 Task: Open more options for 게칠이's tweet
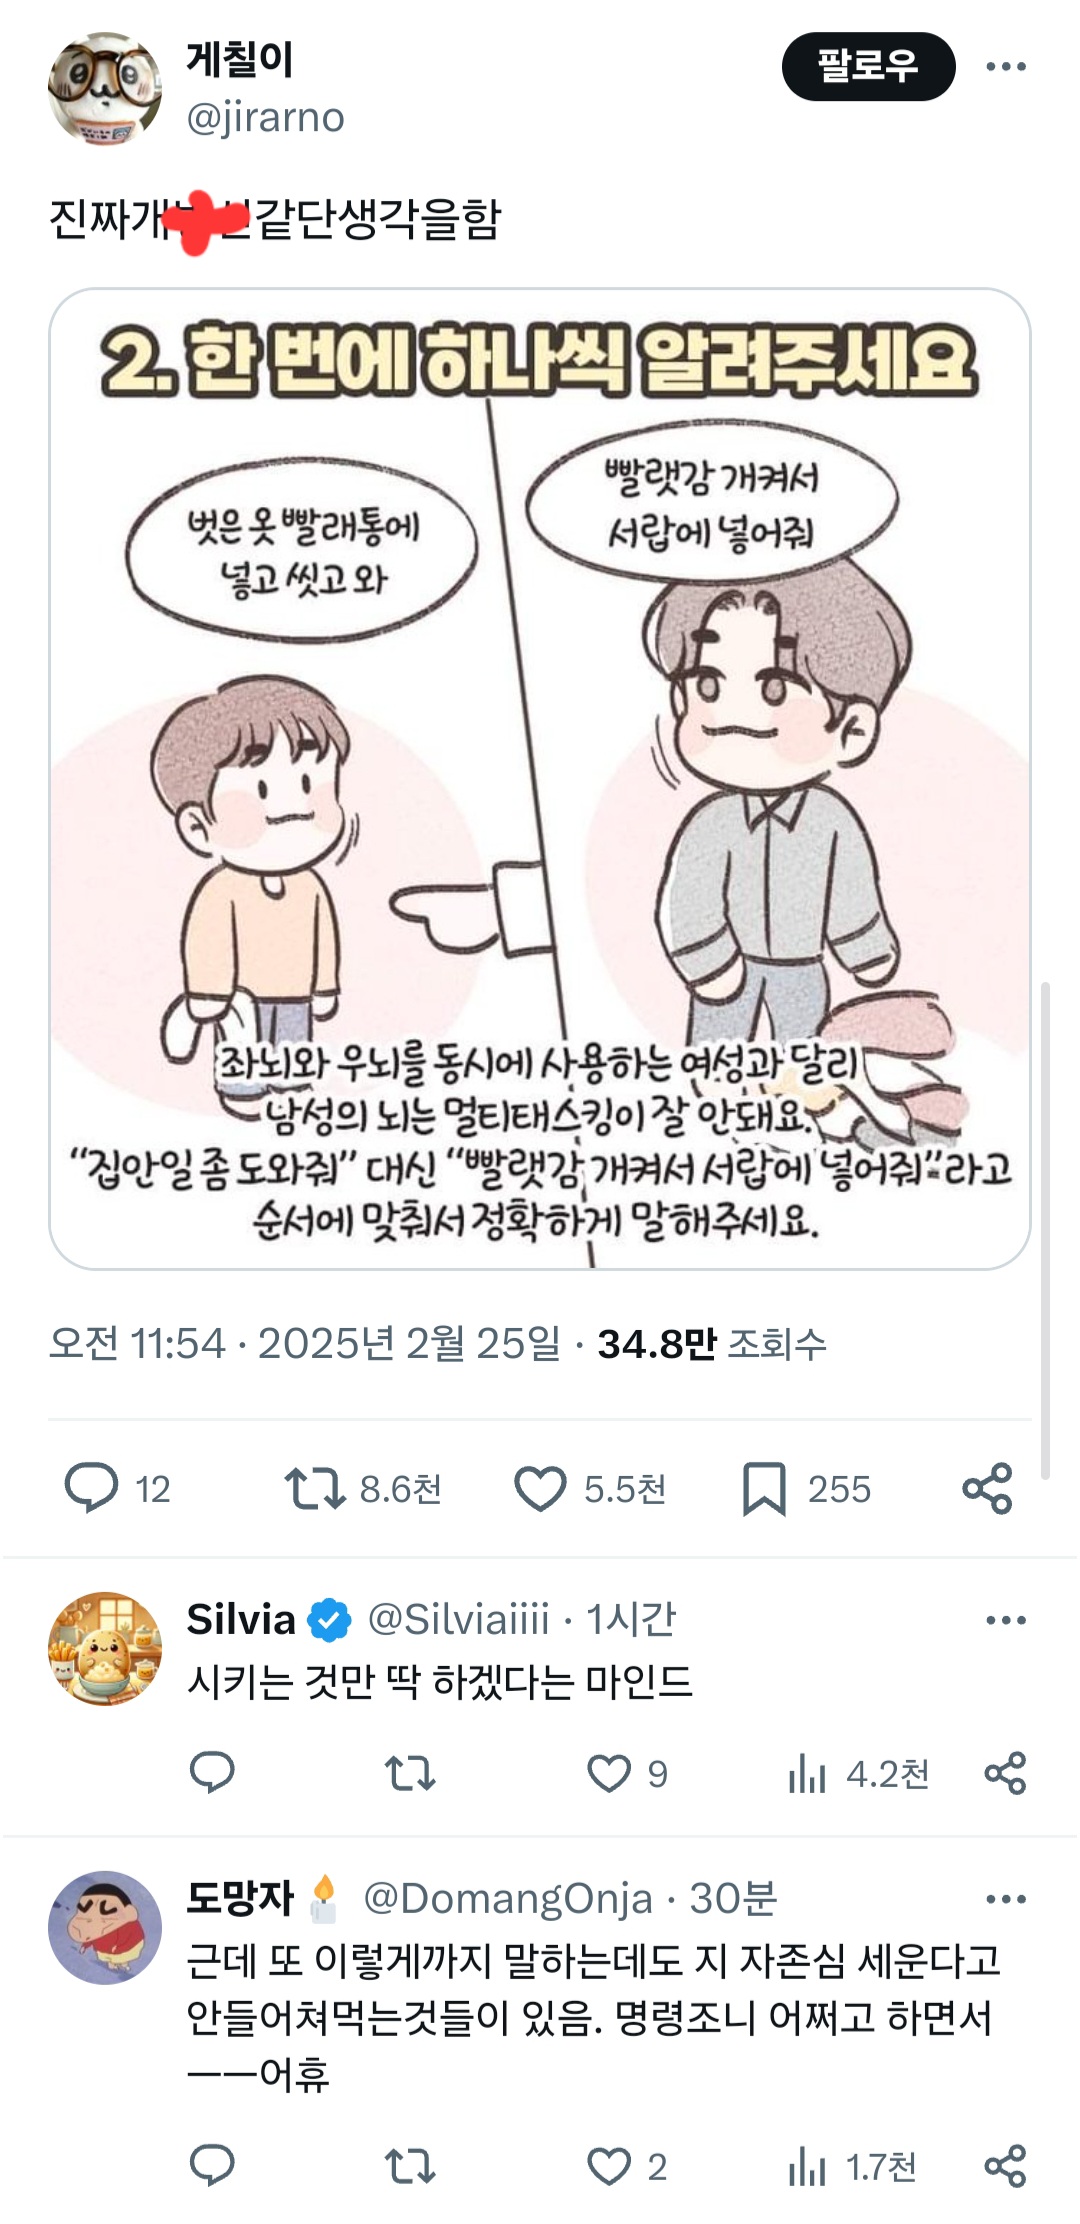[x=1005, y=67]
